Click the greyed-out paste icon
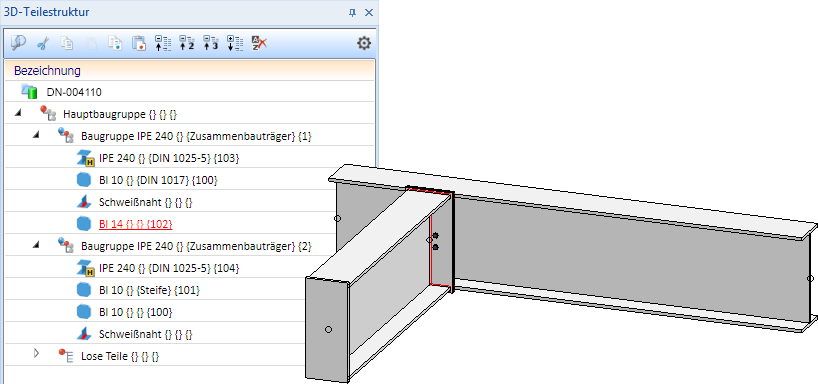This screenshot has width=818, height=384. point(91,43)
